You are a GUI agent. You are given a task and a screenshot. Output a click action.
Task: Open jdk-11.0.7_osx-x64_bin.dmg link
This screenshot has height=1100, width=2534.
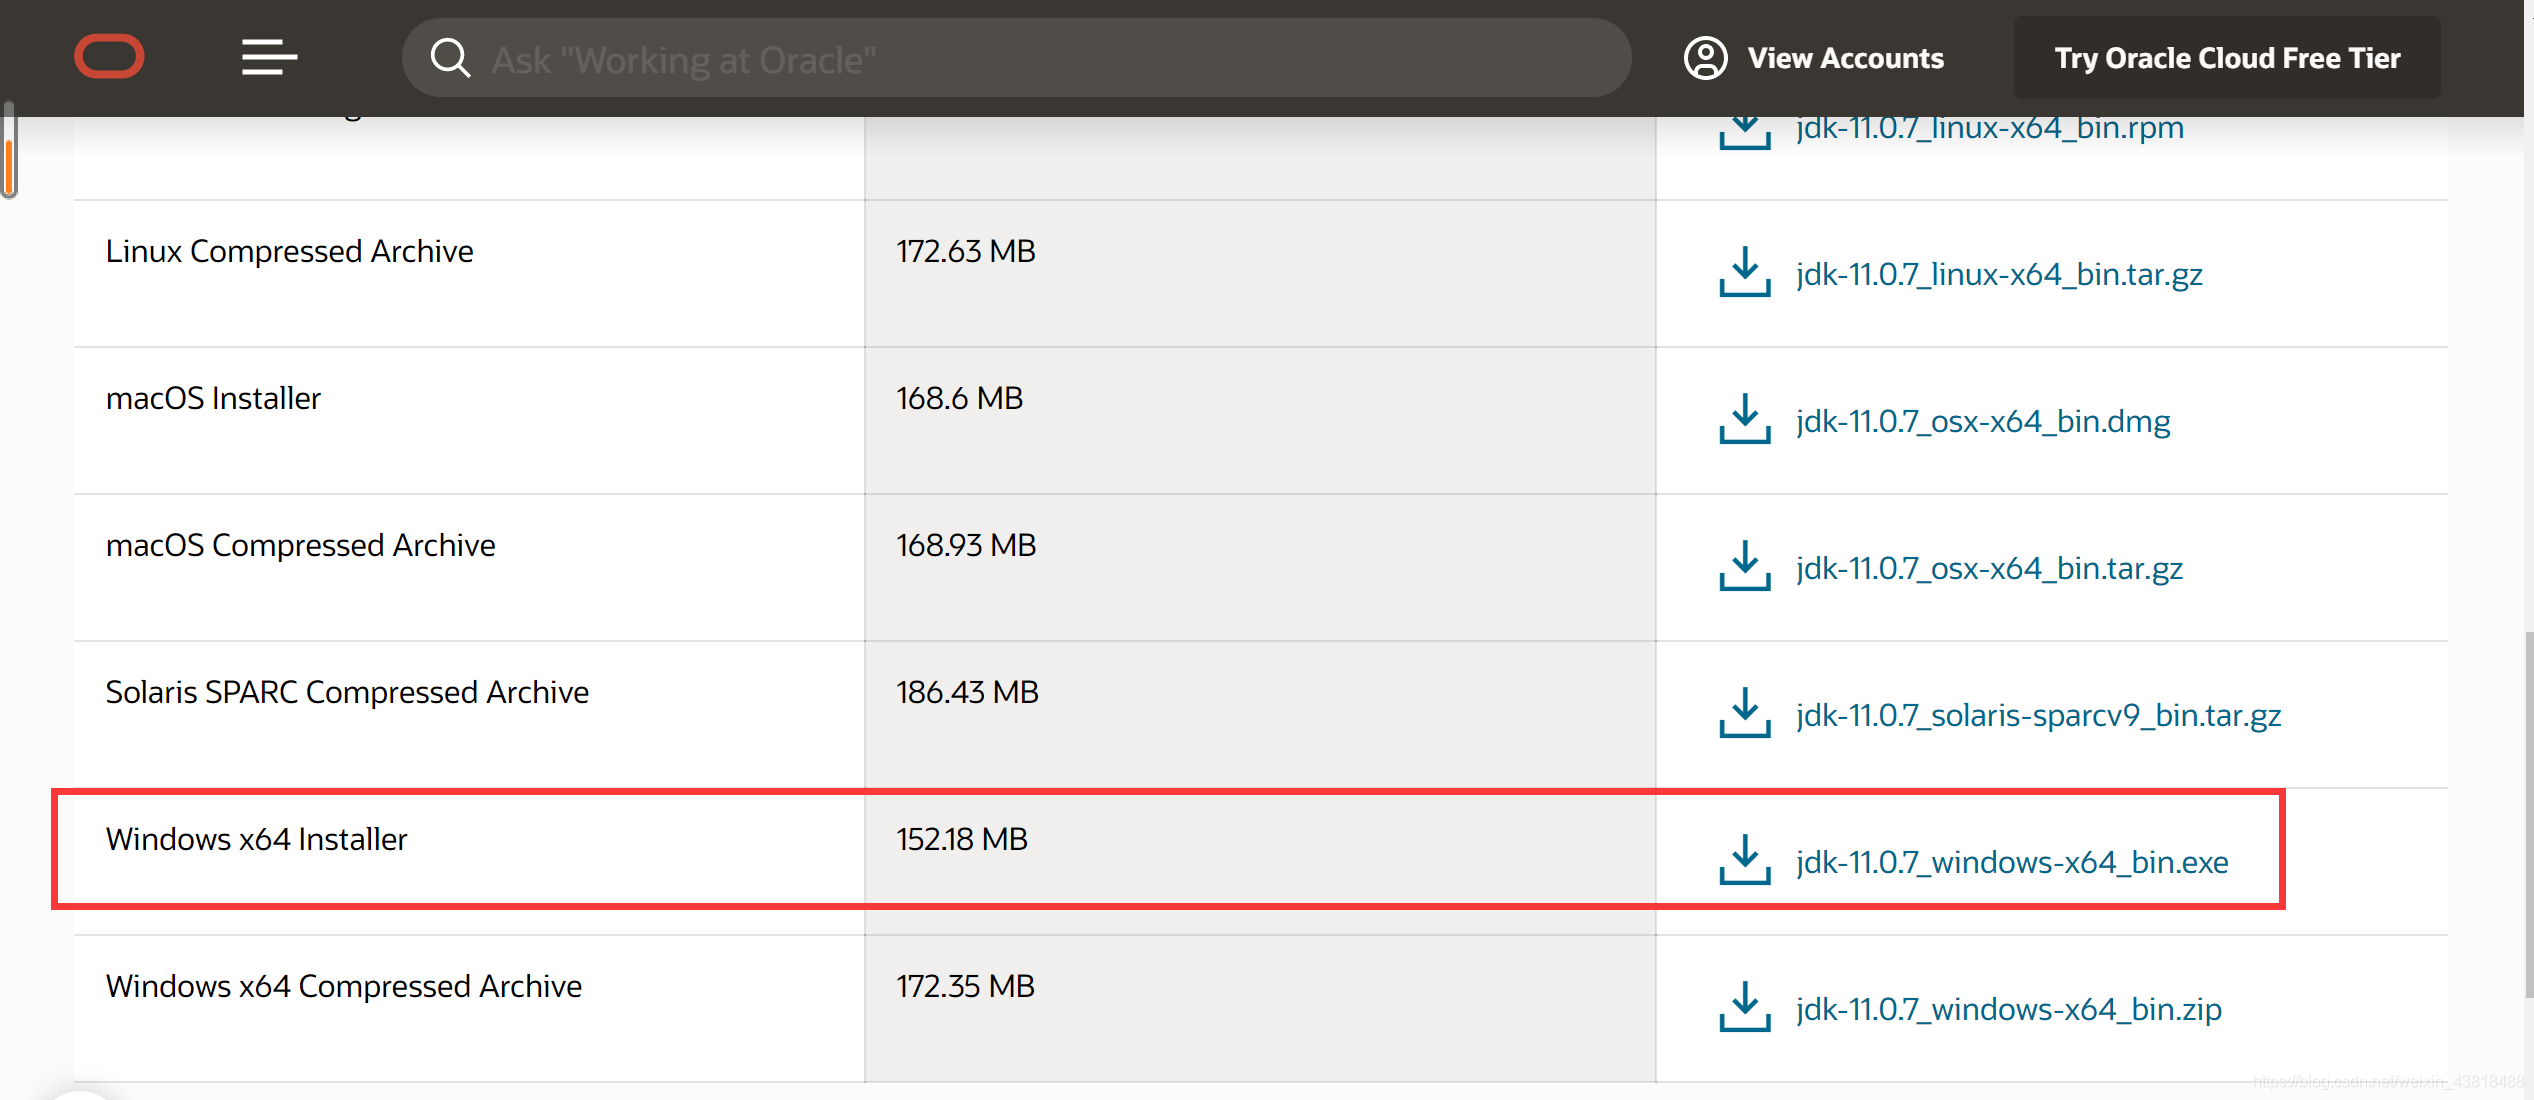click(1982, 421)
